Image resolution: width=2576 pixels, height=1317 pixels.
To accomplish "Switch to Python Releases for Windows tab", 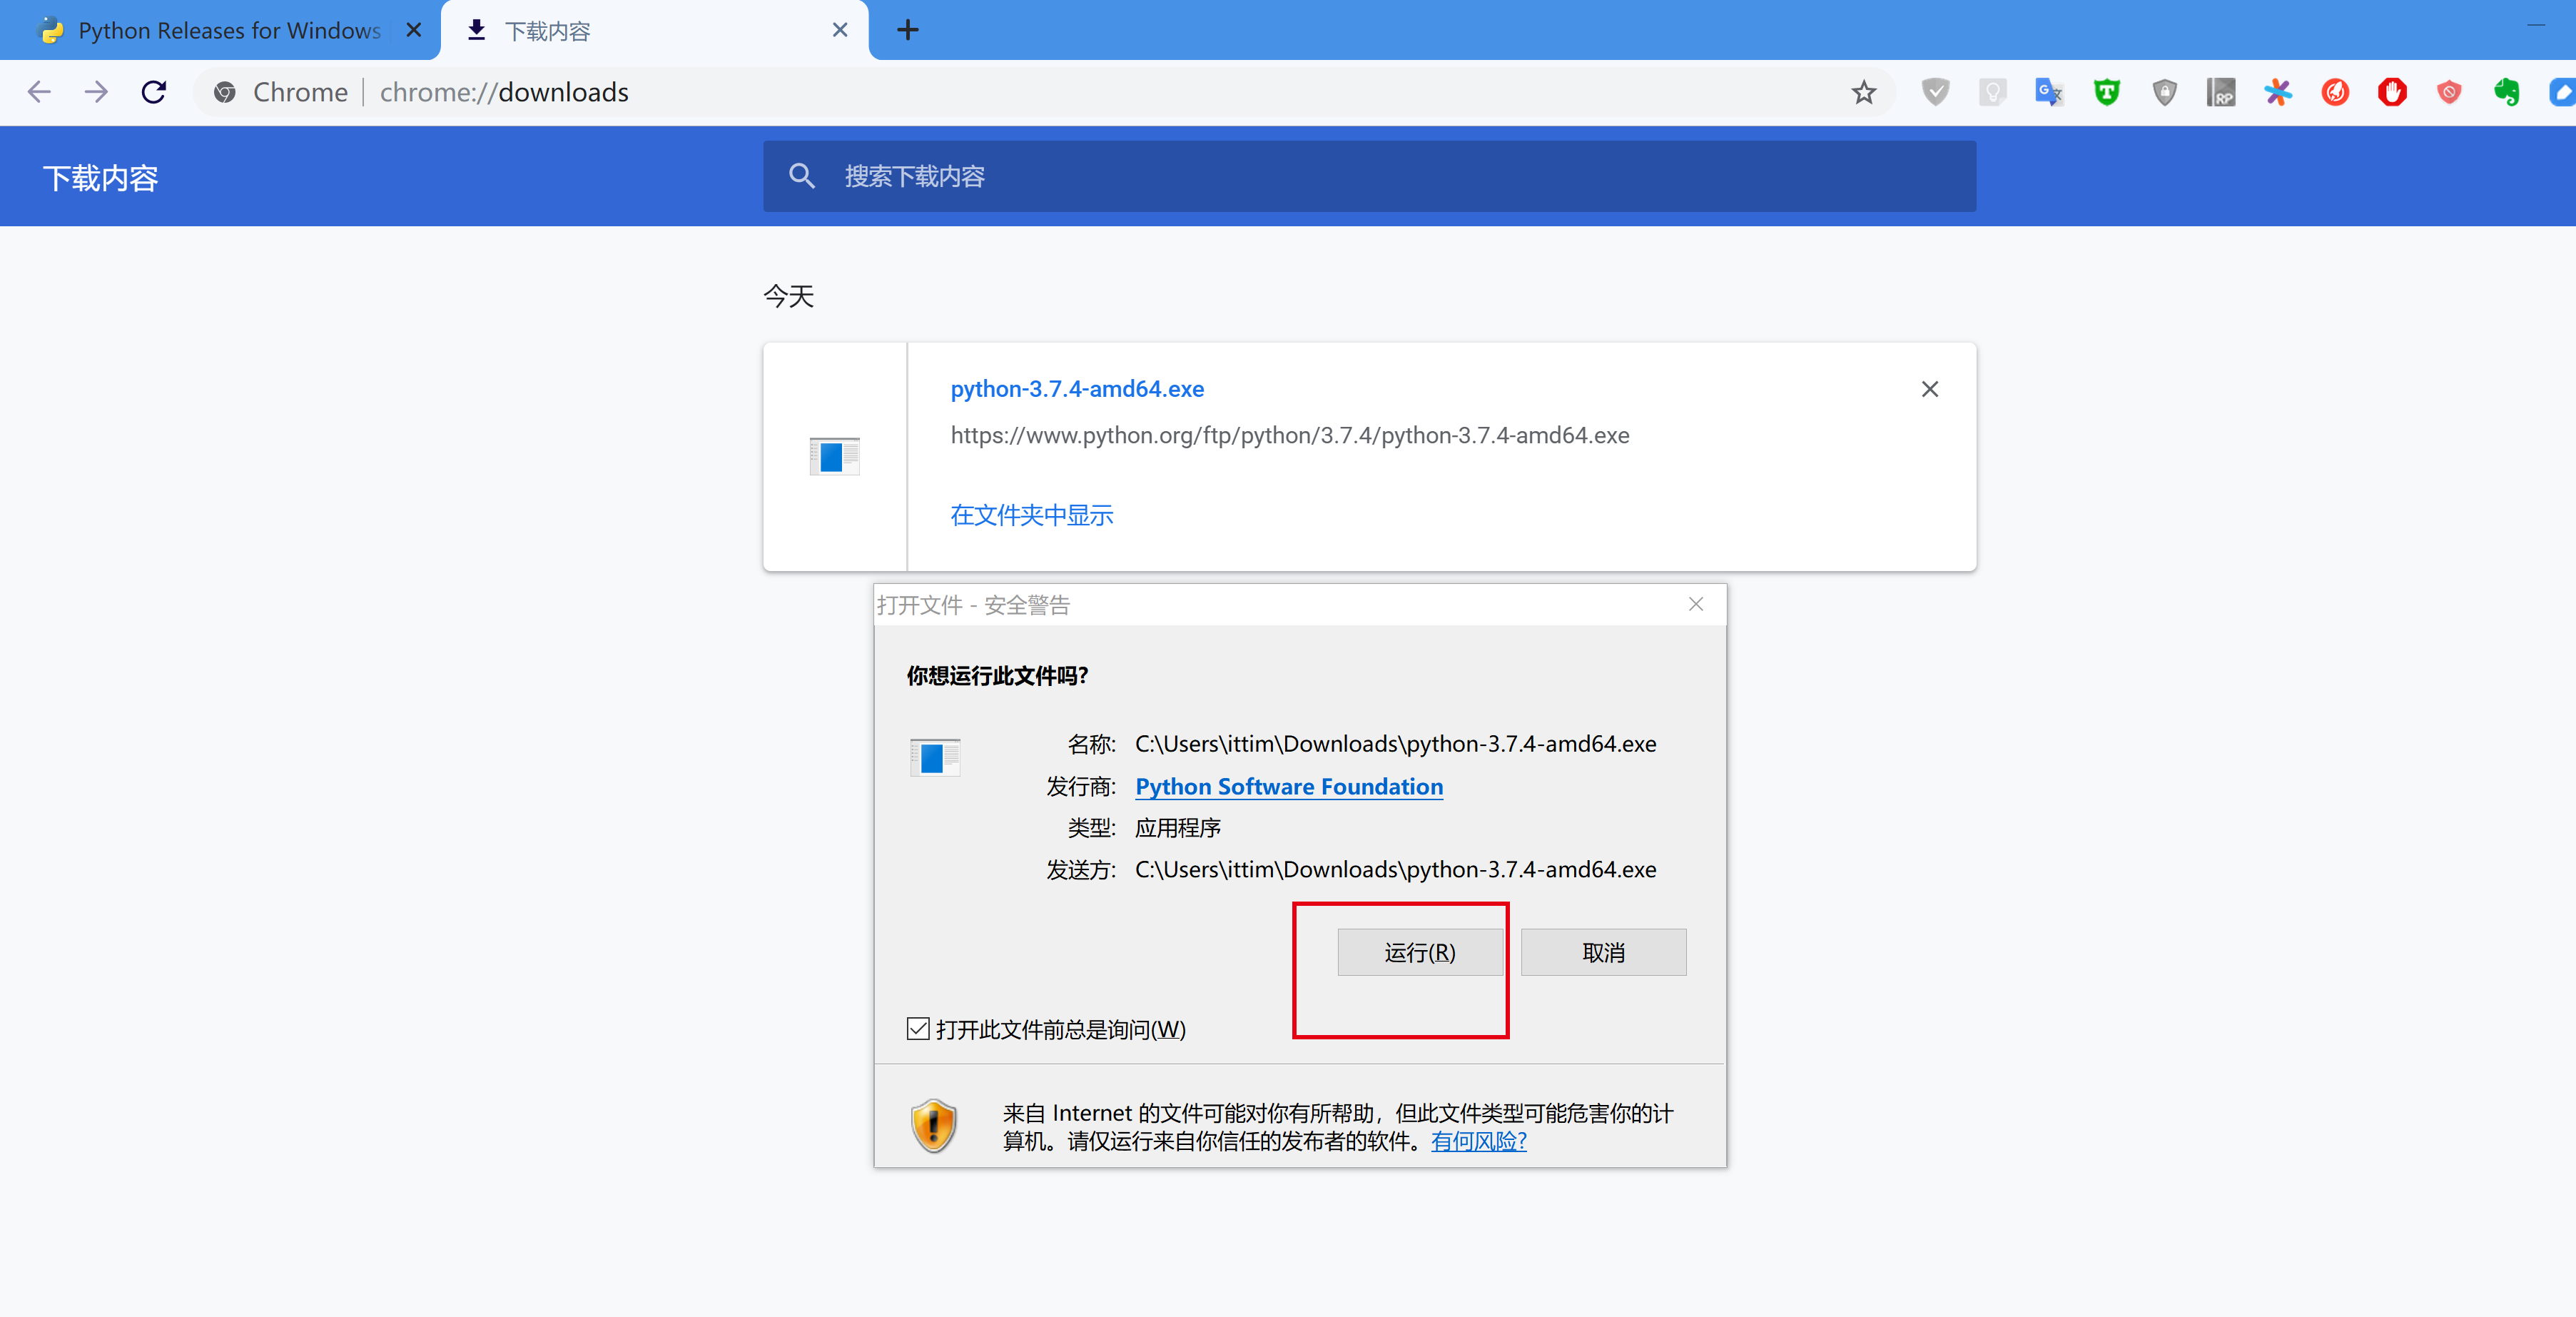I will point(220,30).
